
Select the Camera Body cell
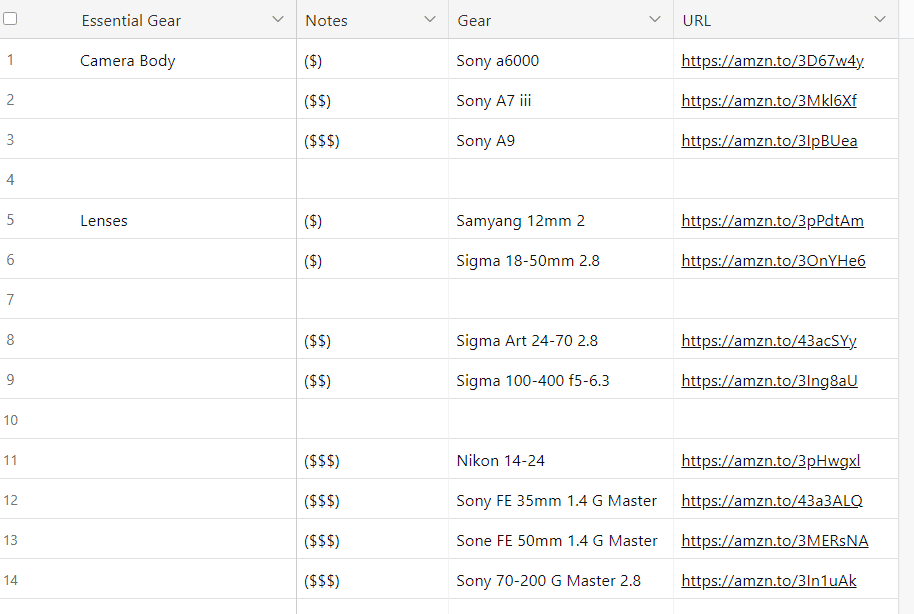coord(128,61)
